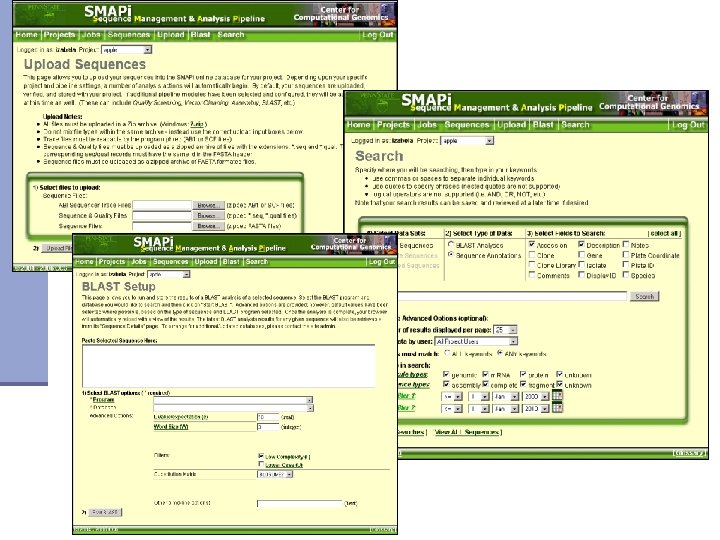Open the Substitution Matrix dropdown
720x540 pixels.
pyautogui.click(x=275, y=474)
